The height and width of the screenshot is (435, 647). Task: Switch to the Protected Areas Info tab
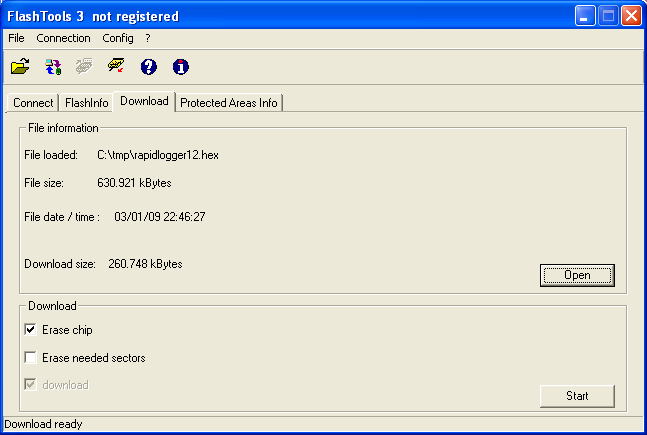point(229,103)
